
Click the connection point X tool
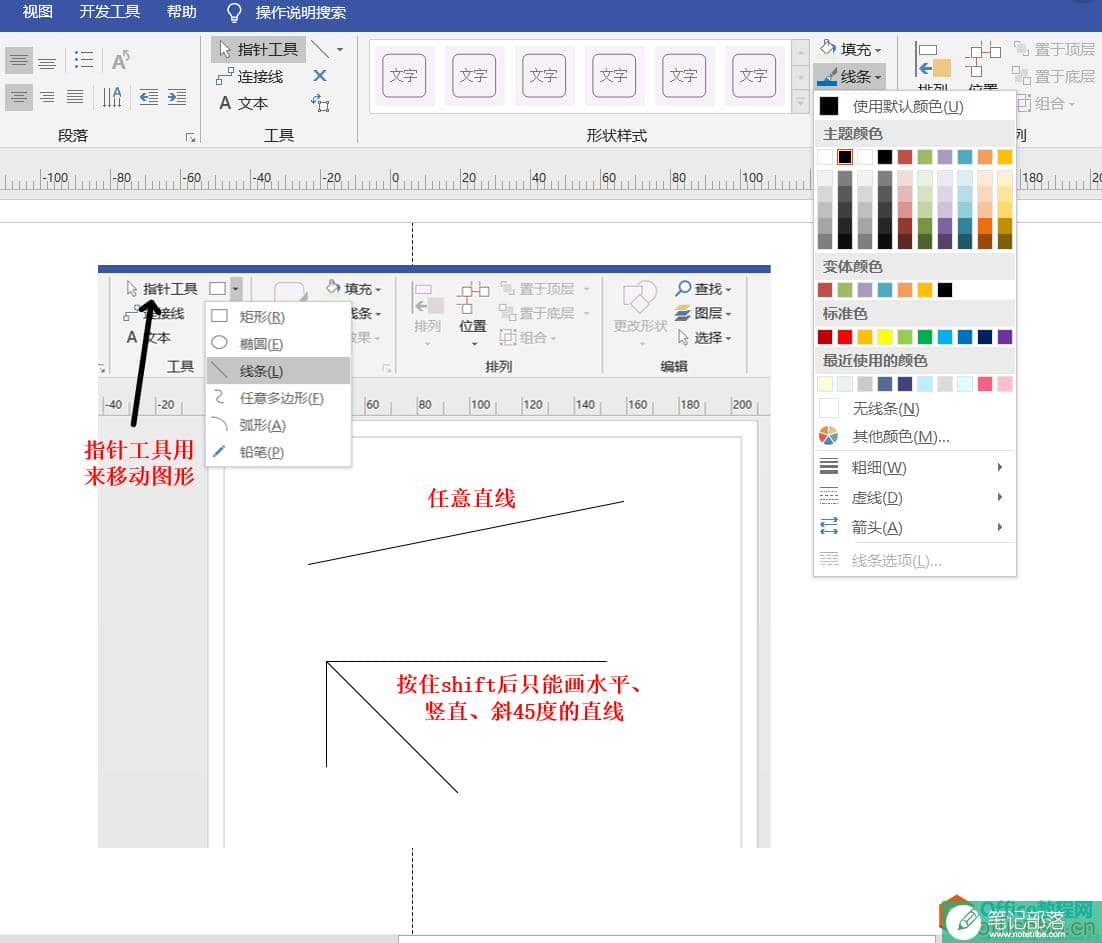pos(320,76)
